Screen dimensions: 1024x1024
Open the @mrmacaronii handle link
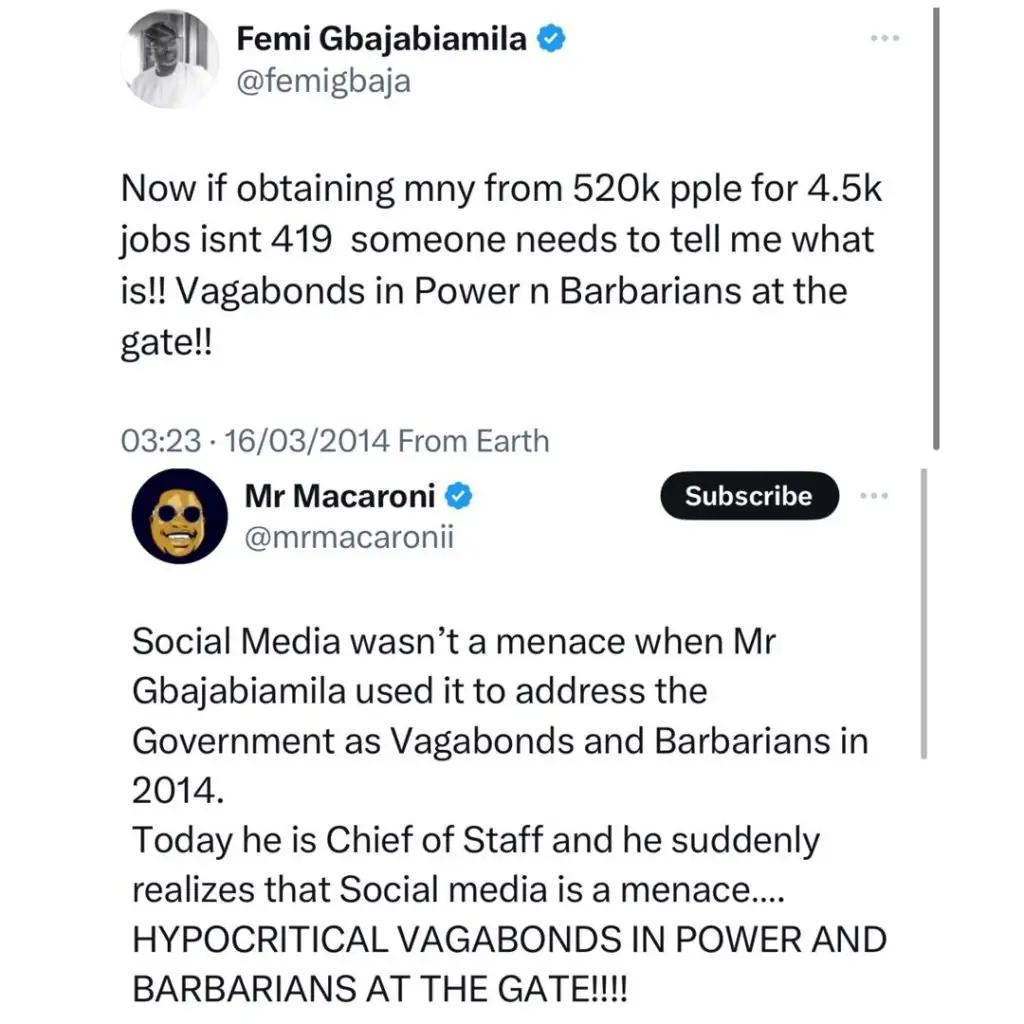pyautogui.click(x=349, y=537)
